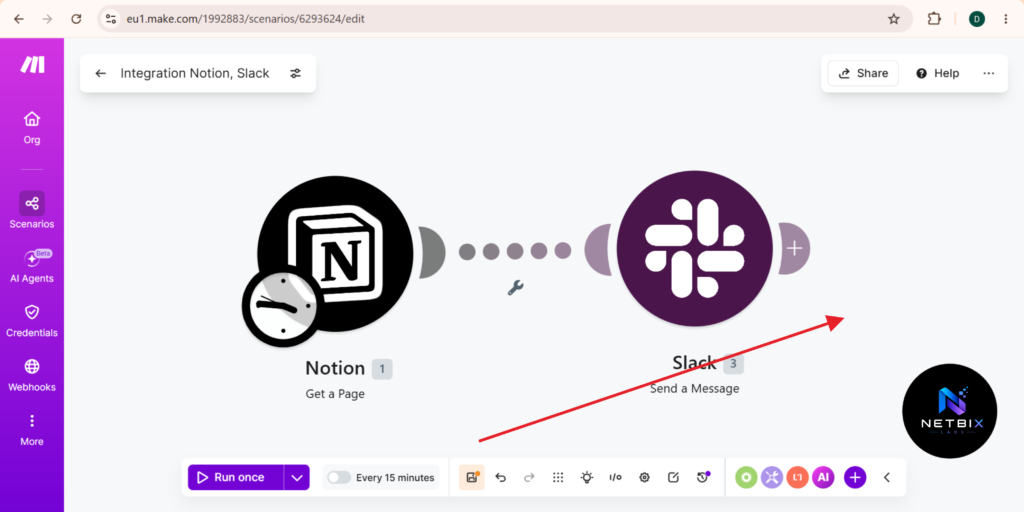Viewport: 1024px width, 512px height.
Task: Open the Chrome three-dot menu
Action: tap(1006, 19)
